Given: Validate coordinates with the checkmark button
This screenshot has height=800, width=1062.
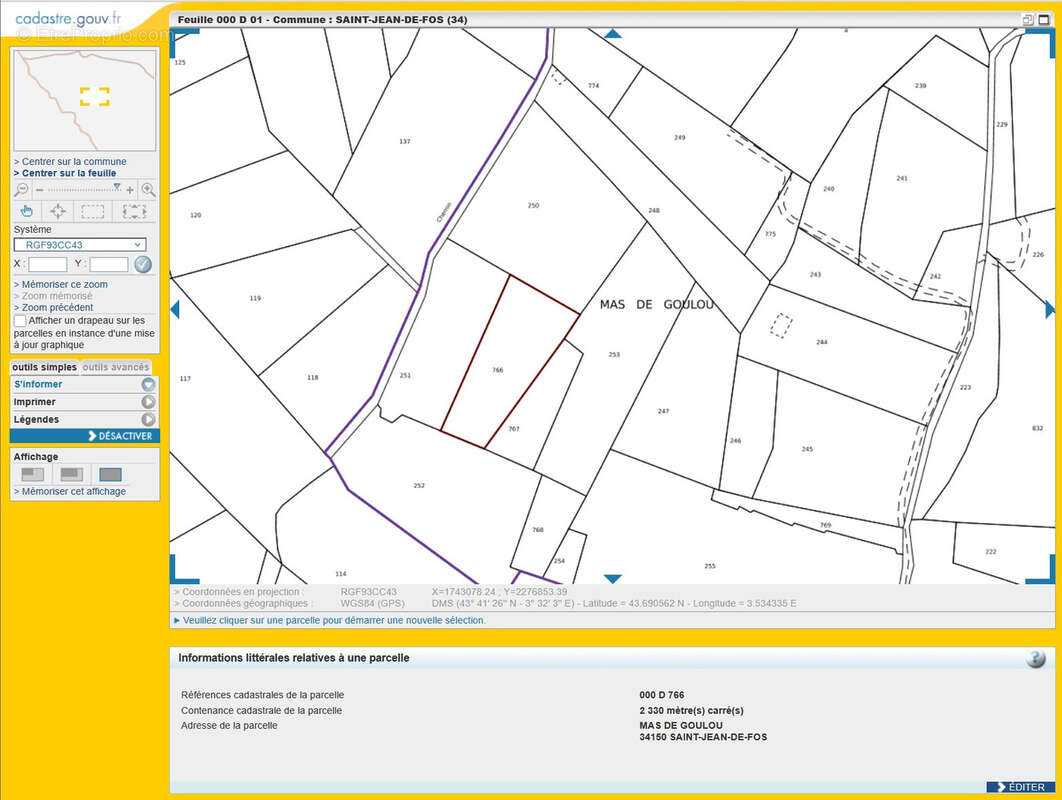Looking at the screenshot, I should point(143,264).
